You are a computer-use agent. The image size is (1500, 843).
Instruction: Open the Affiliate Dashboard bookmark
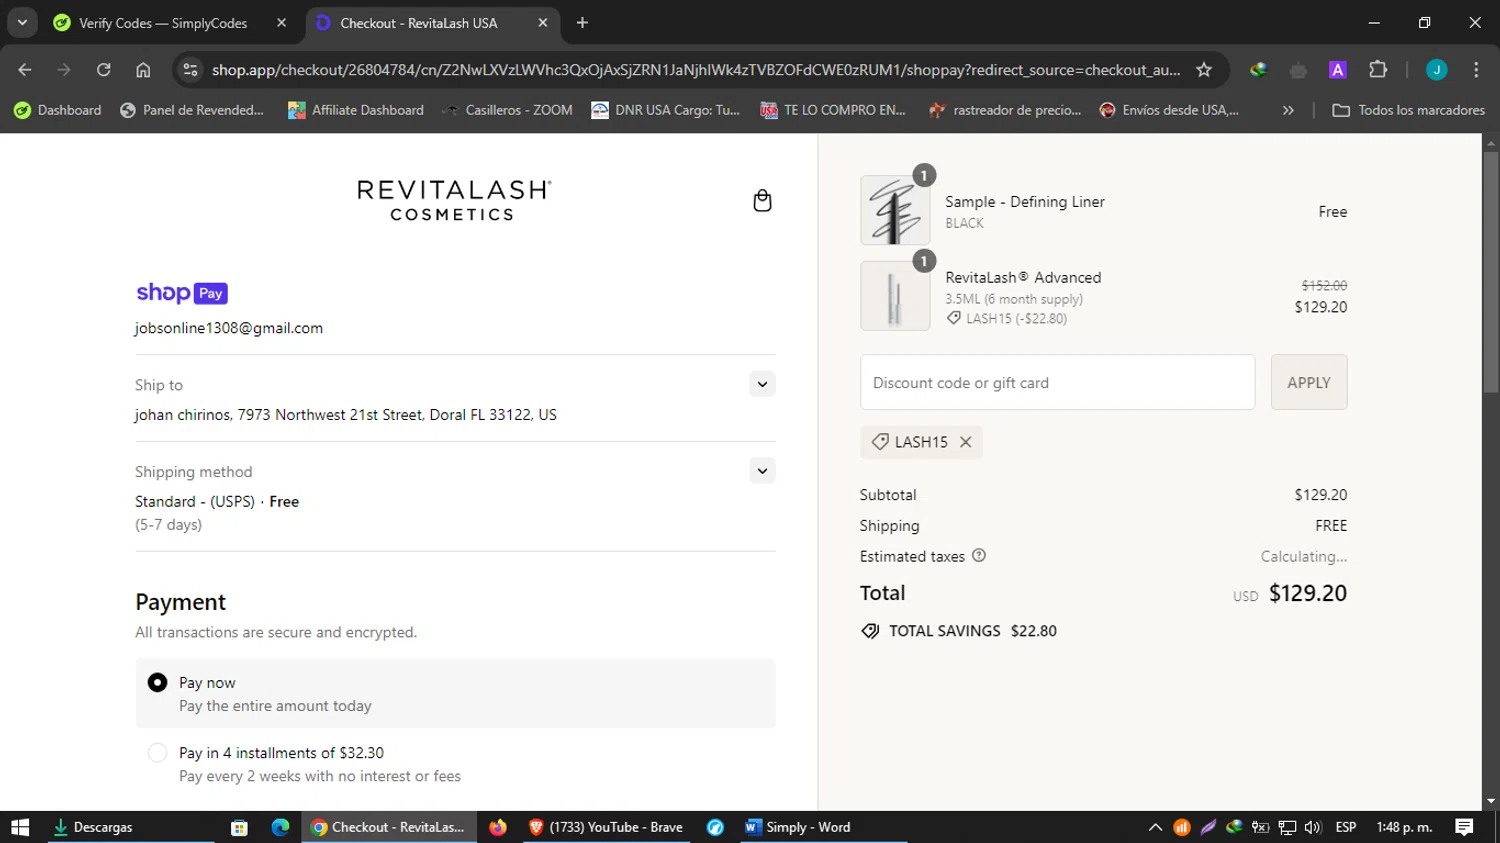(x=356, y=110)
